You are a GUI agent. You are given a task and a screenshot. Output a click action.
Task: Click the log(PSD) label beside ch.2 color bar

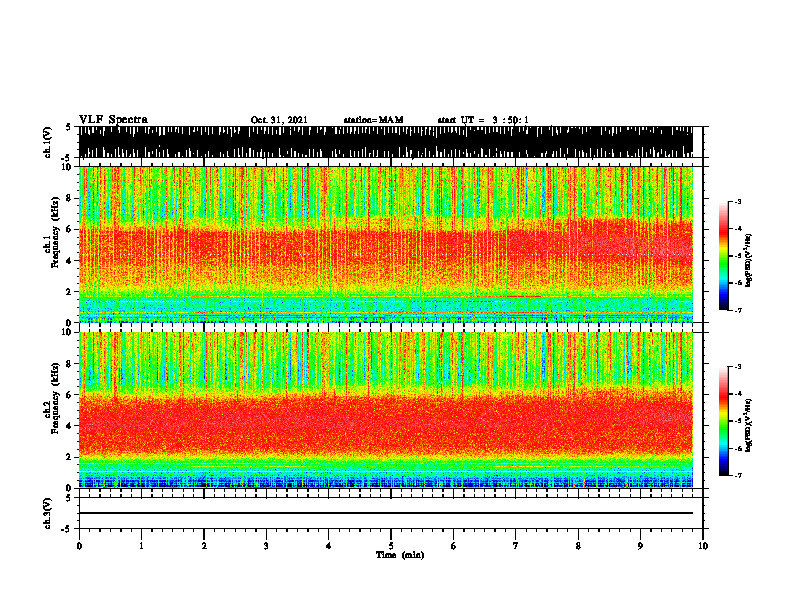[x=750, y=425]
